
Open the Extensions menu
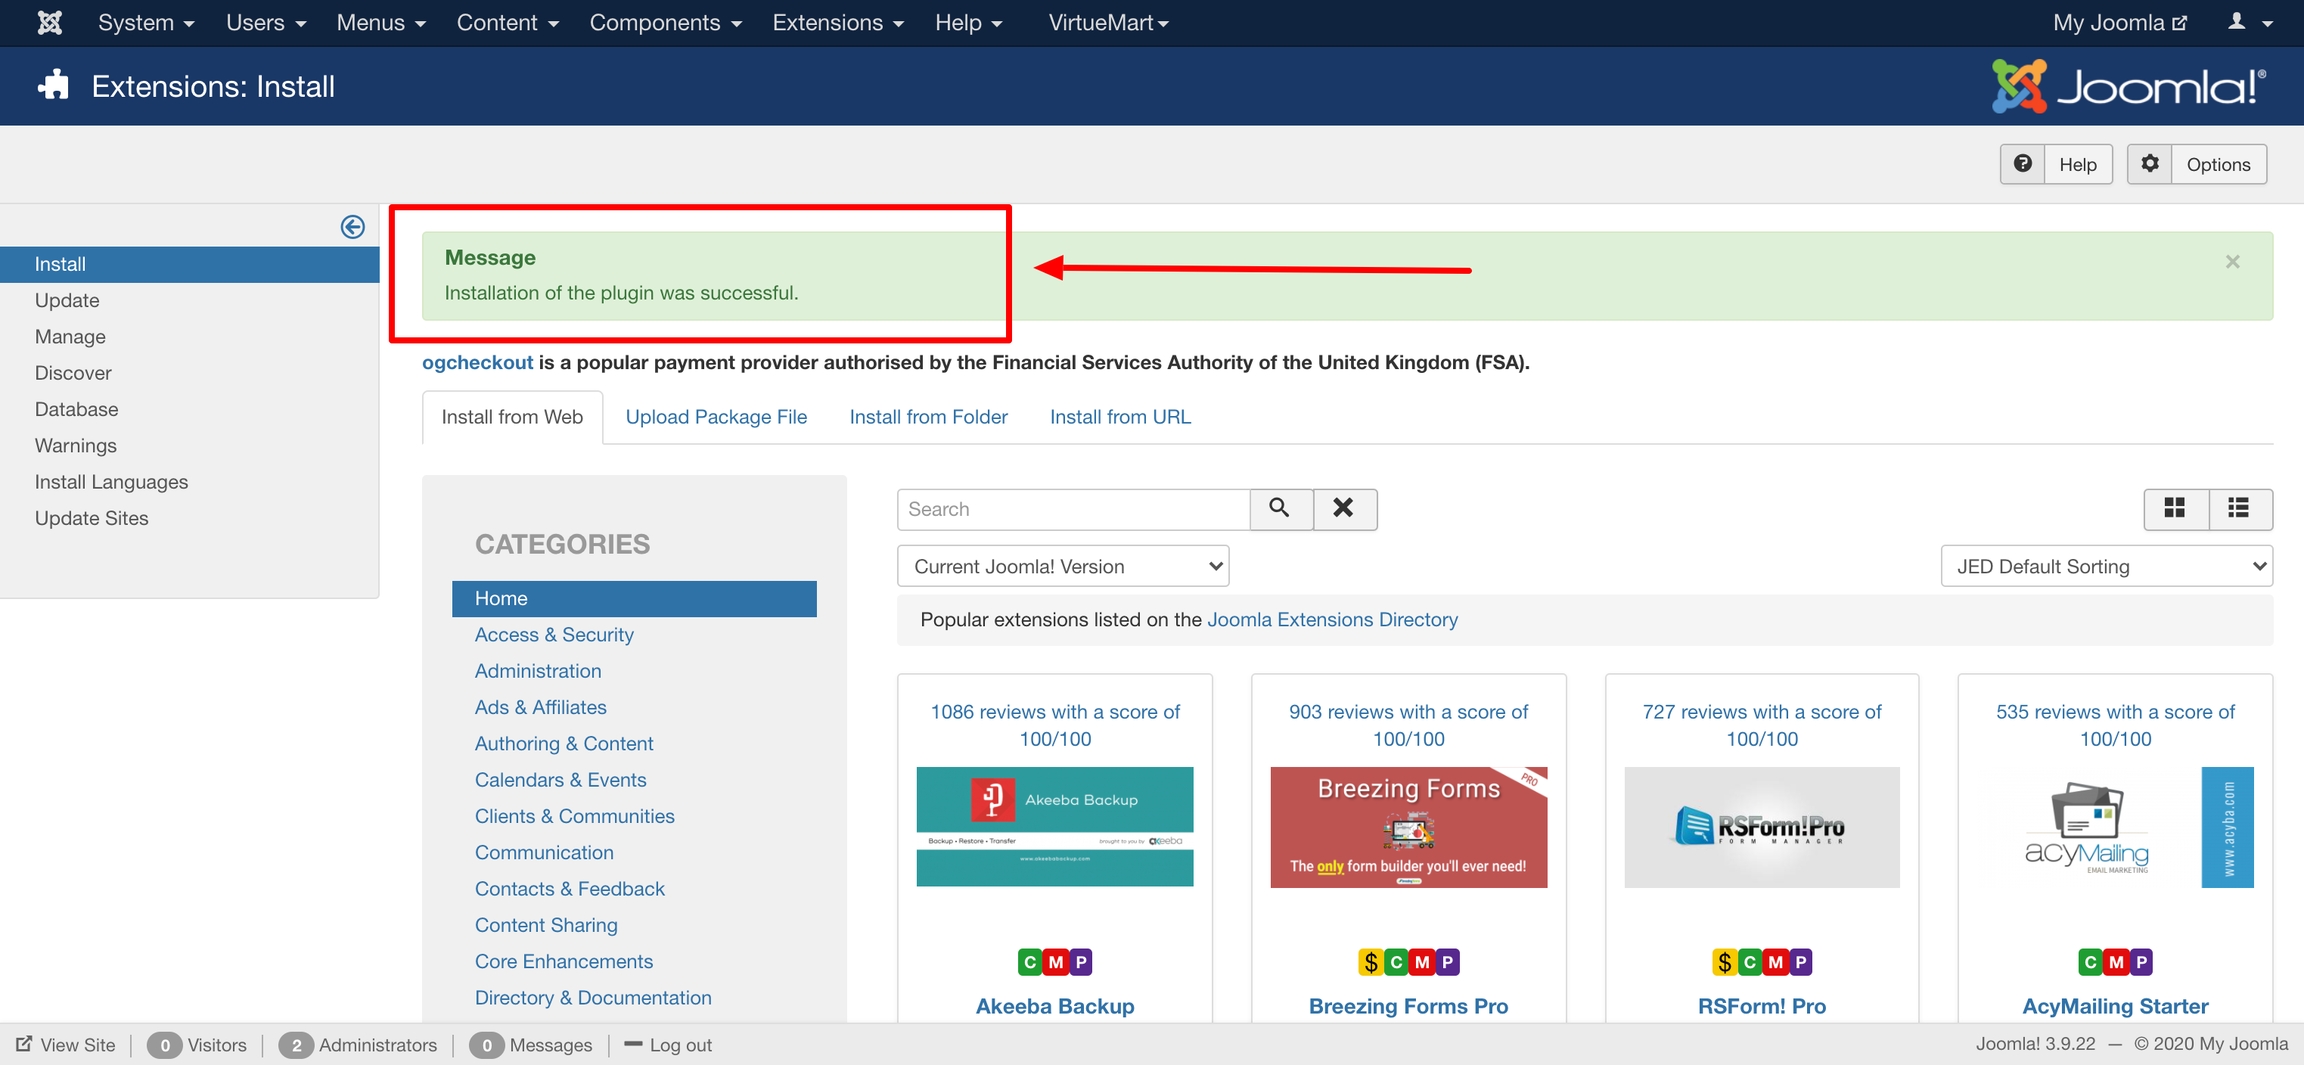(x=837, y=22)
